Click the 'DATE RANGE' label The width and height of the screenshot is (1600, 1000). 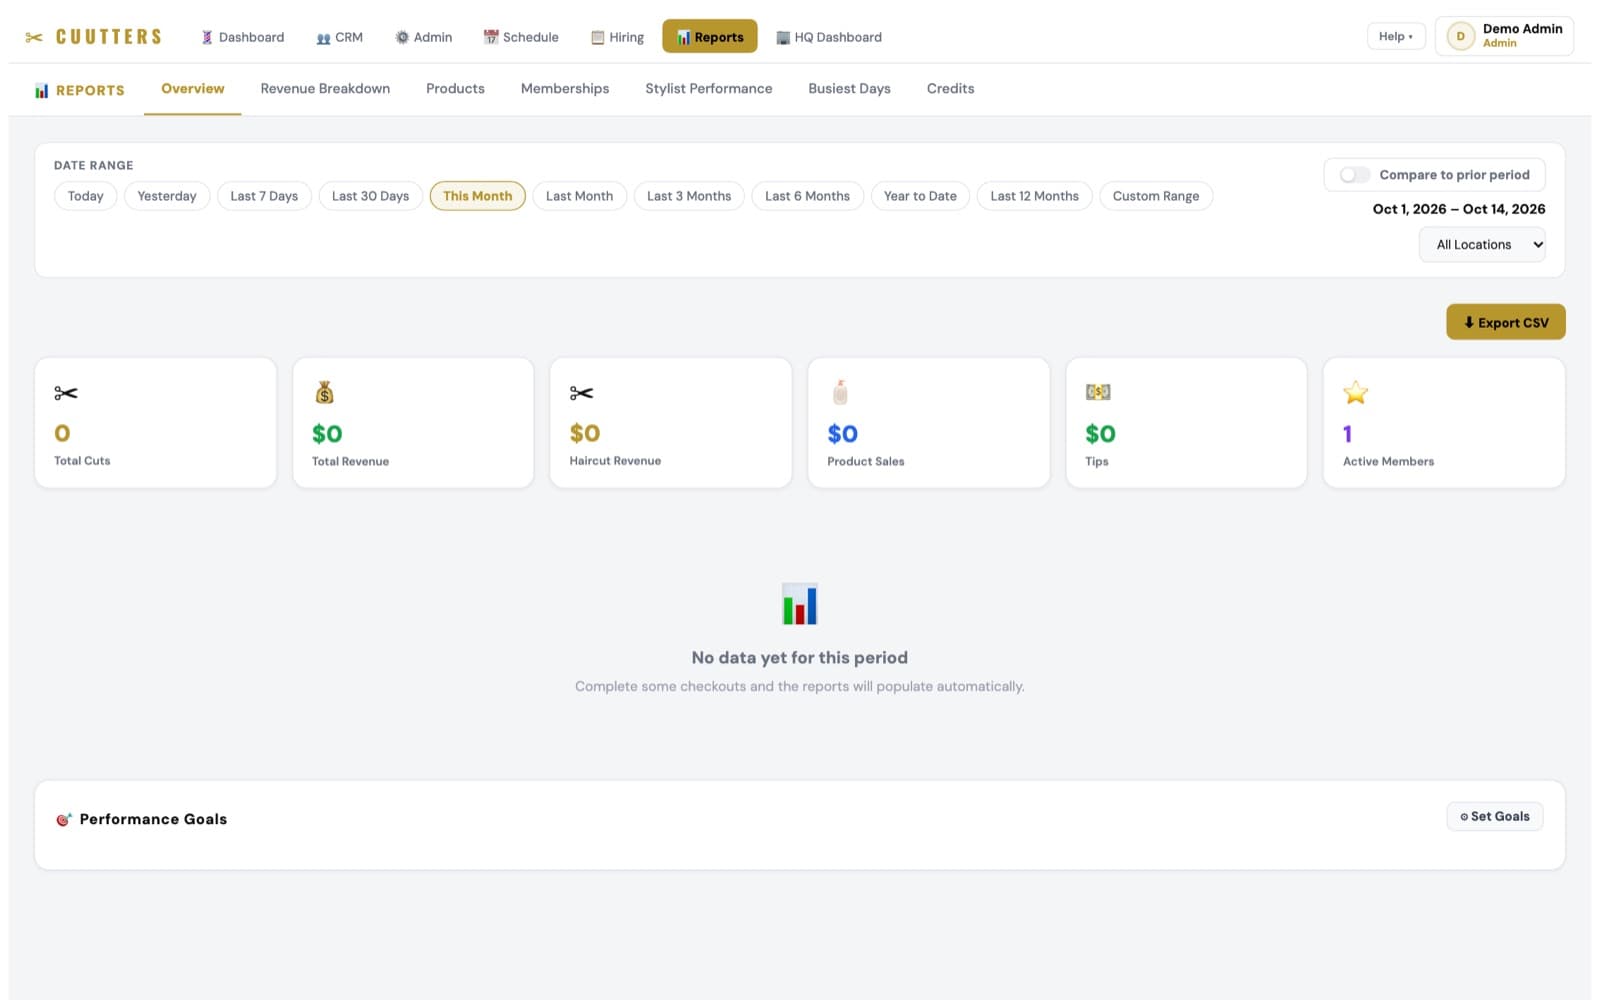(93, 165)
